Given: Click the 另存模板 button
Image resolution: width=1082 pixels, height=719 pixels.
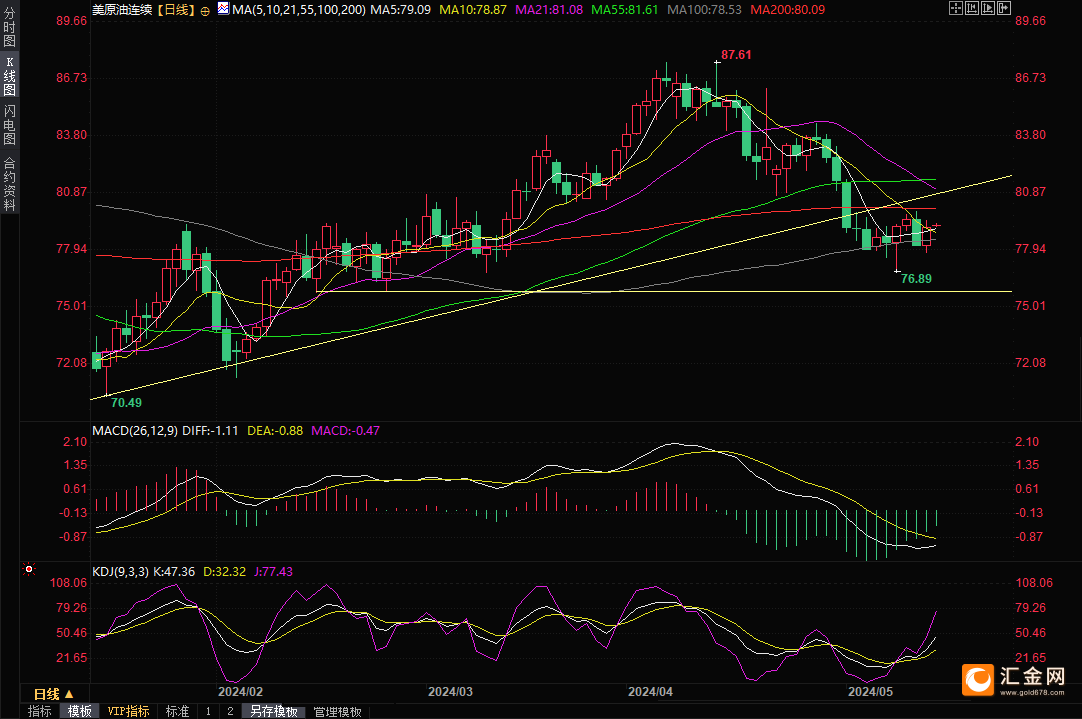Looking at the screenshot, I should (274, 711).
